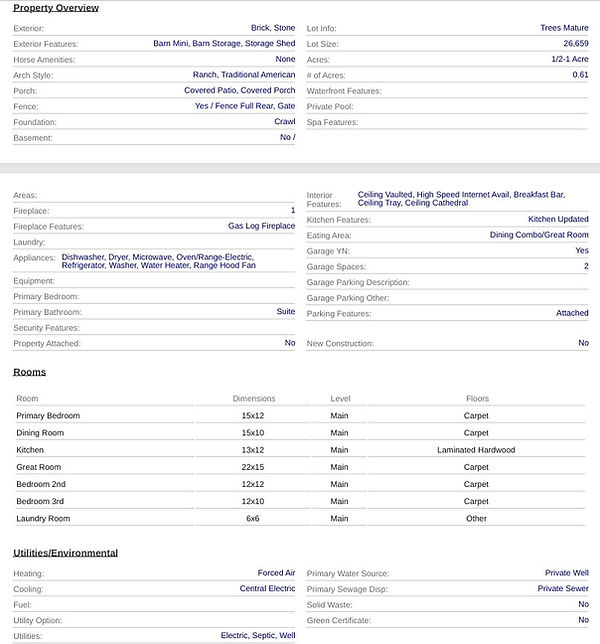Click the 'Forced Air' heating value

276,573
